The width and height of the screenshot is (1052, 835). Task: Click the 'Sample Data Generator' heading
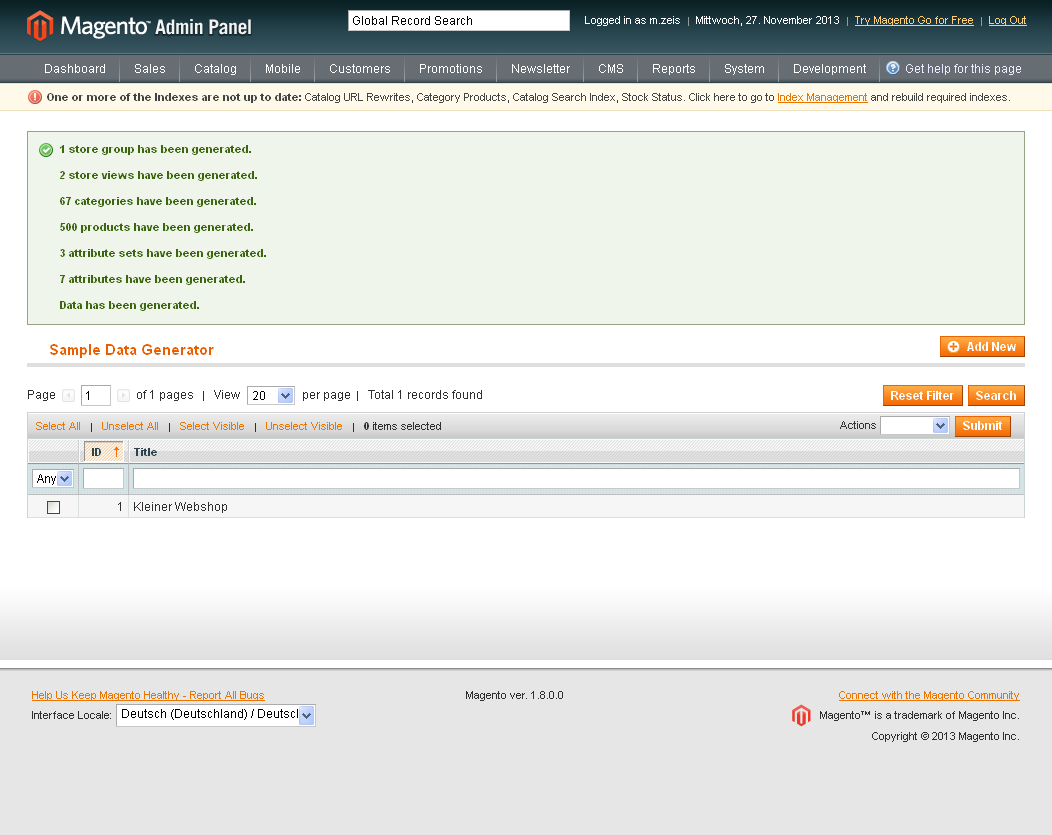tap(132, 349)
